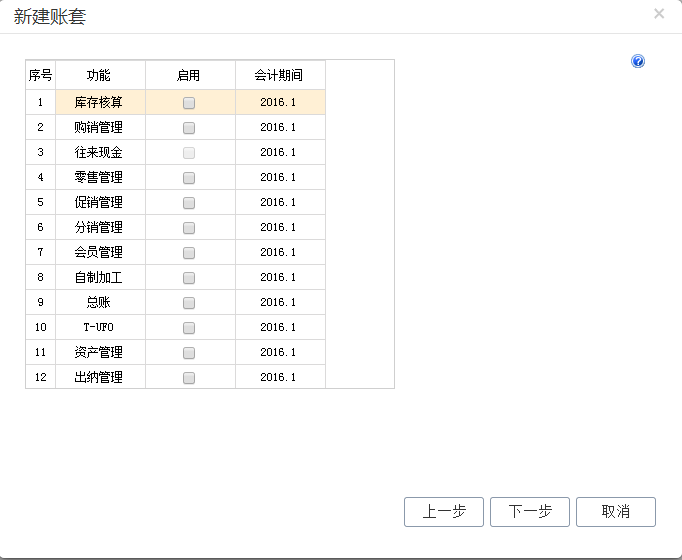Enable the T-UFO checkbox
This screenshot has height=560, width=682.
coord(189,328)
